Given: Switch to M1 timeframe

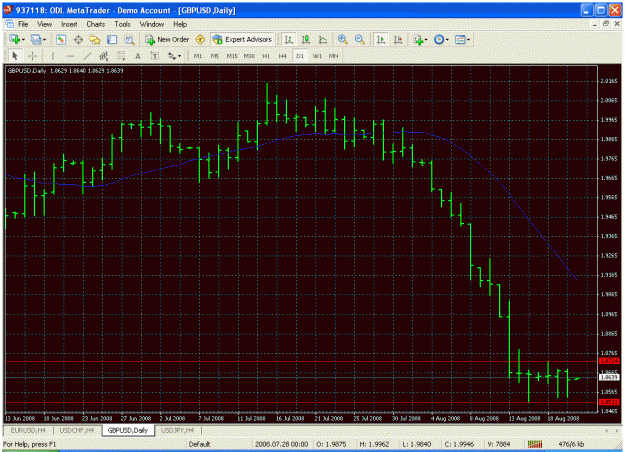Looking at the screenshot, I should [x=198, y=56].
